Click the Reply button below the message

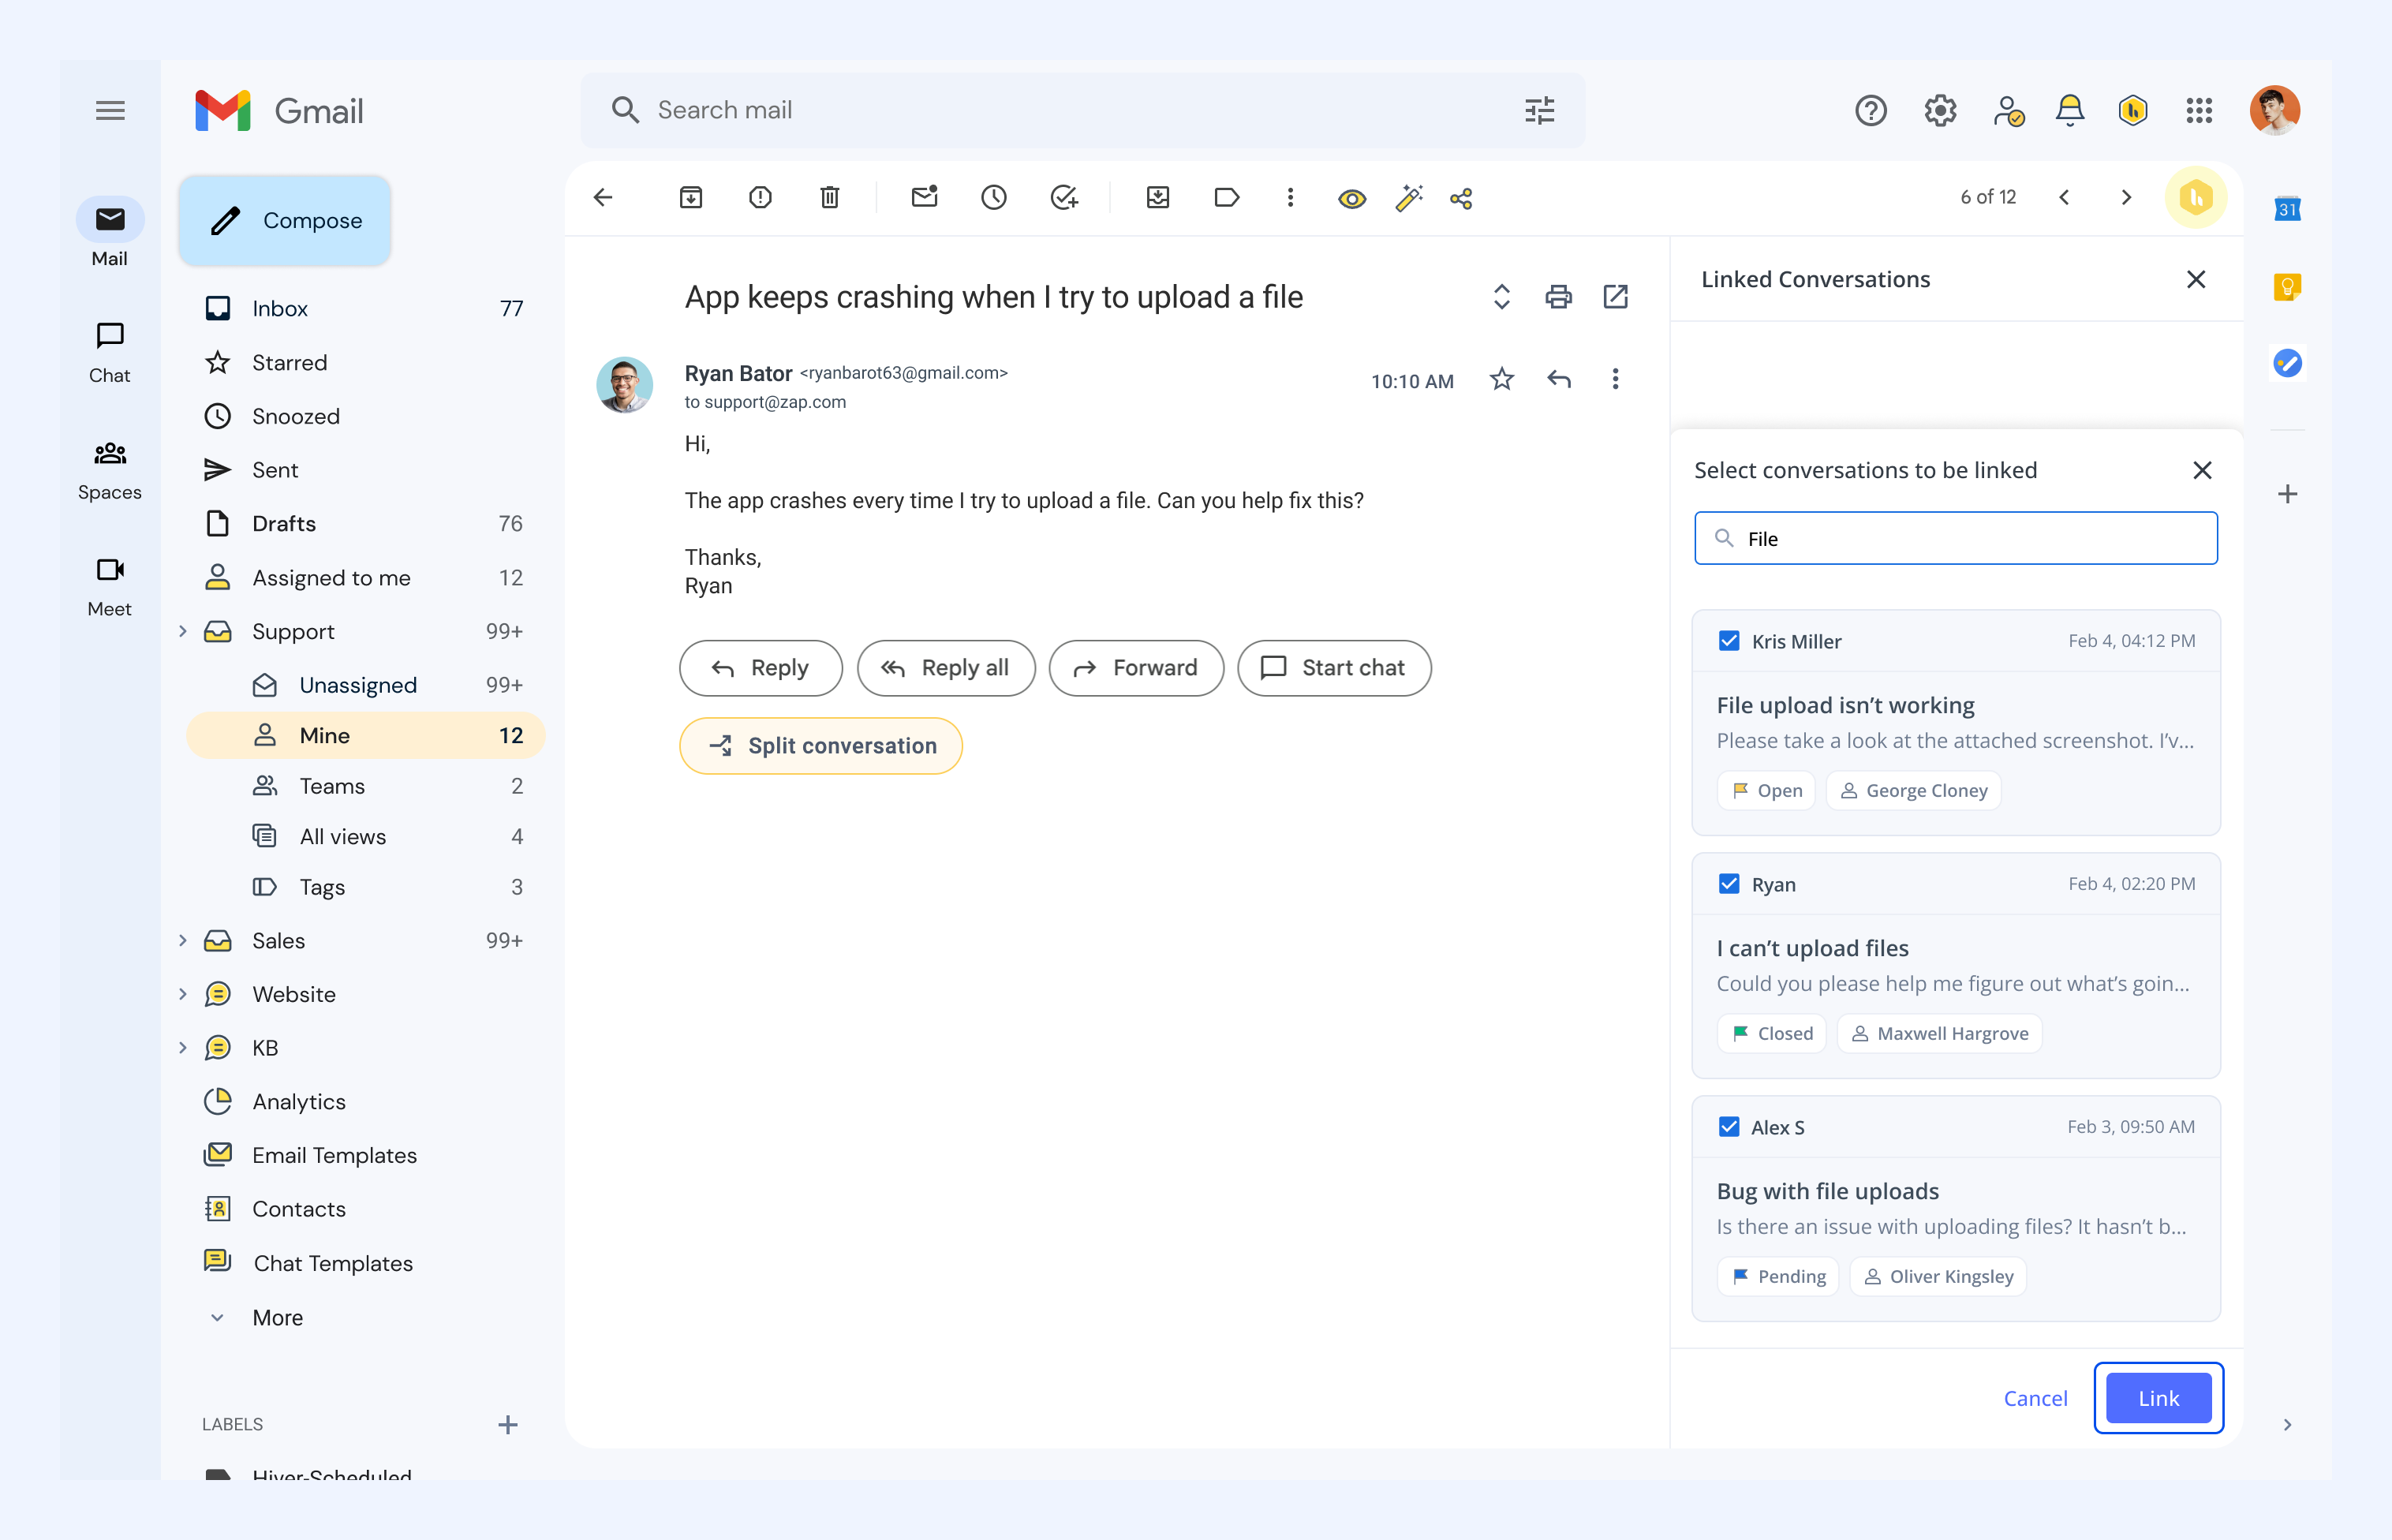point(761,668)
